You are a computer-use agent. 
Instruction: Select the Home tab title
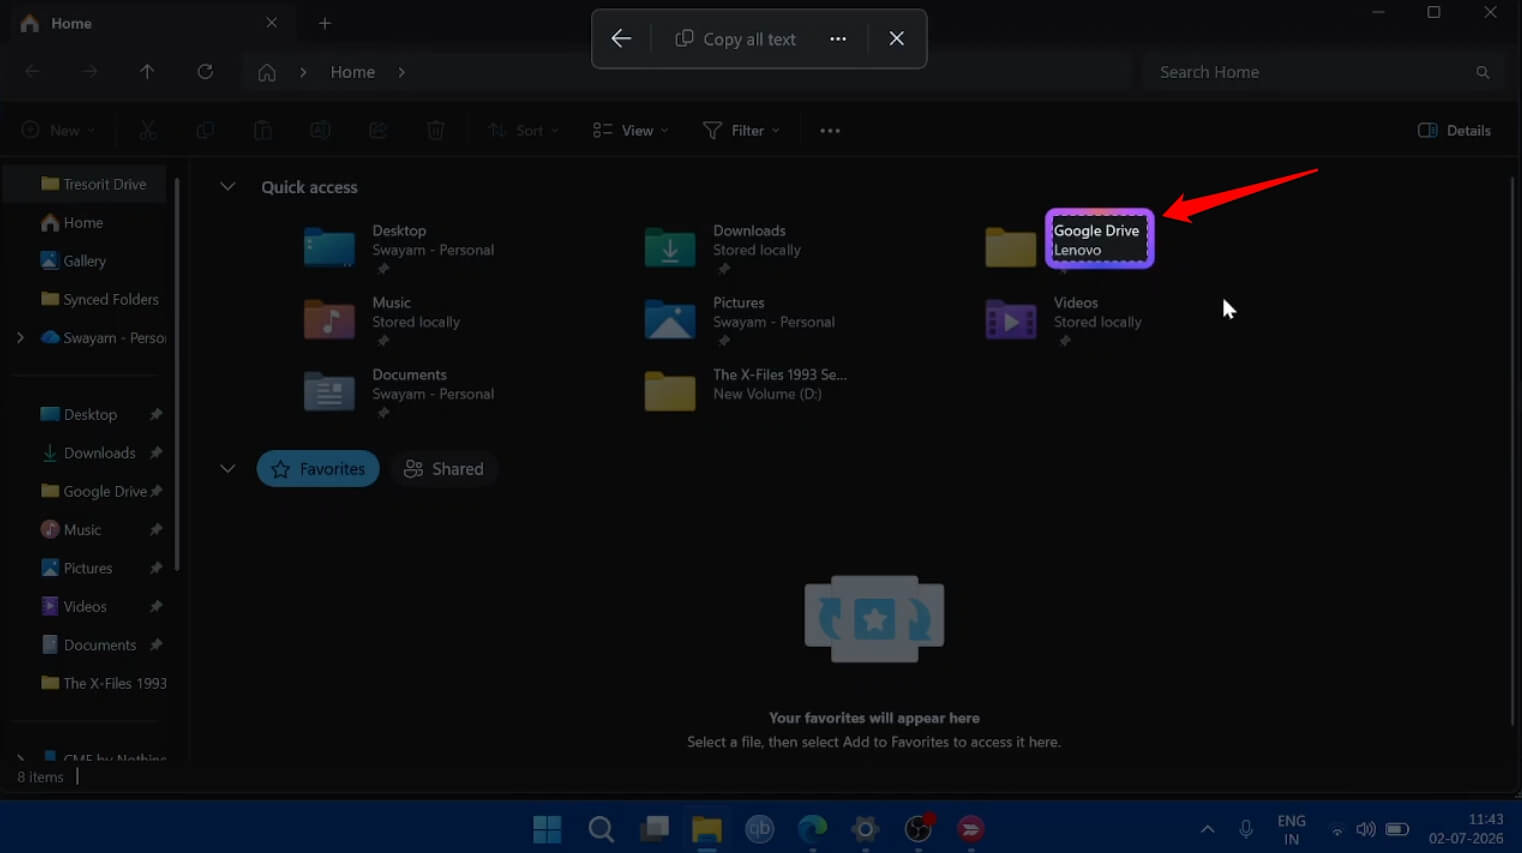coord(71,23)
